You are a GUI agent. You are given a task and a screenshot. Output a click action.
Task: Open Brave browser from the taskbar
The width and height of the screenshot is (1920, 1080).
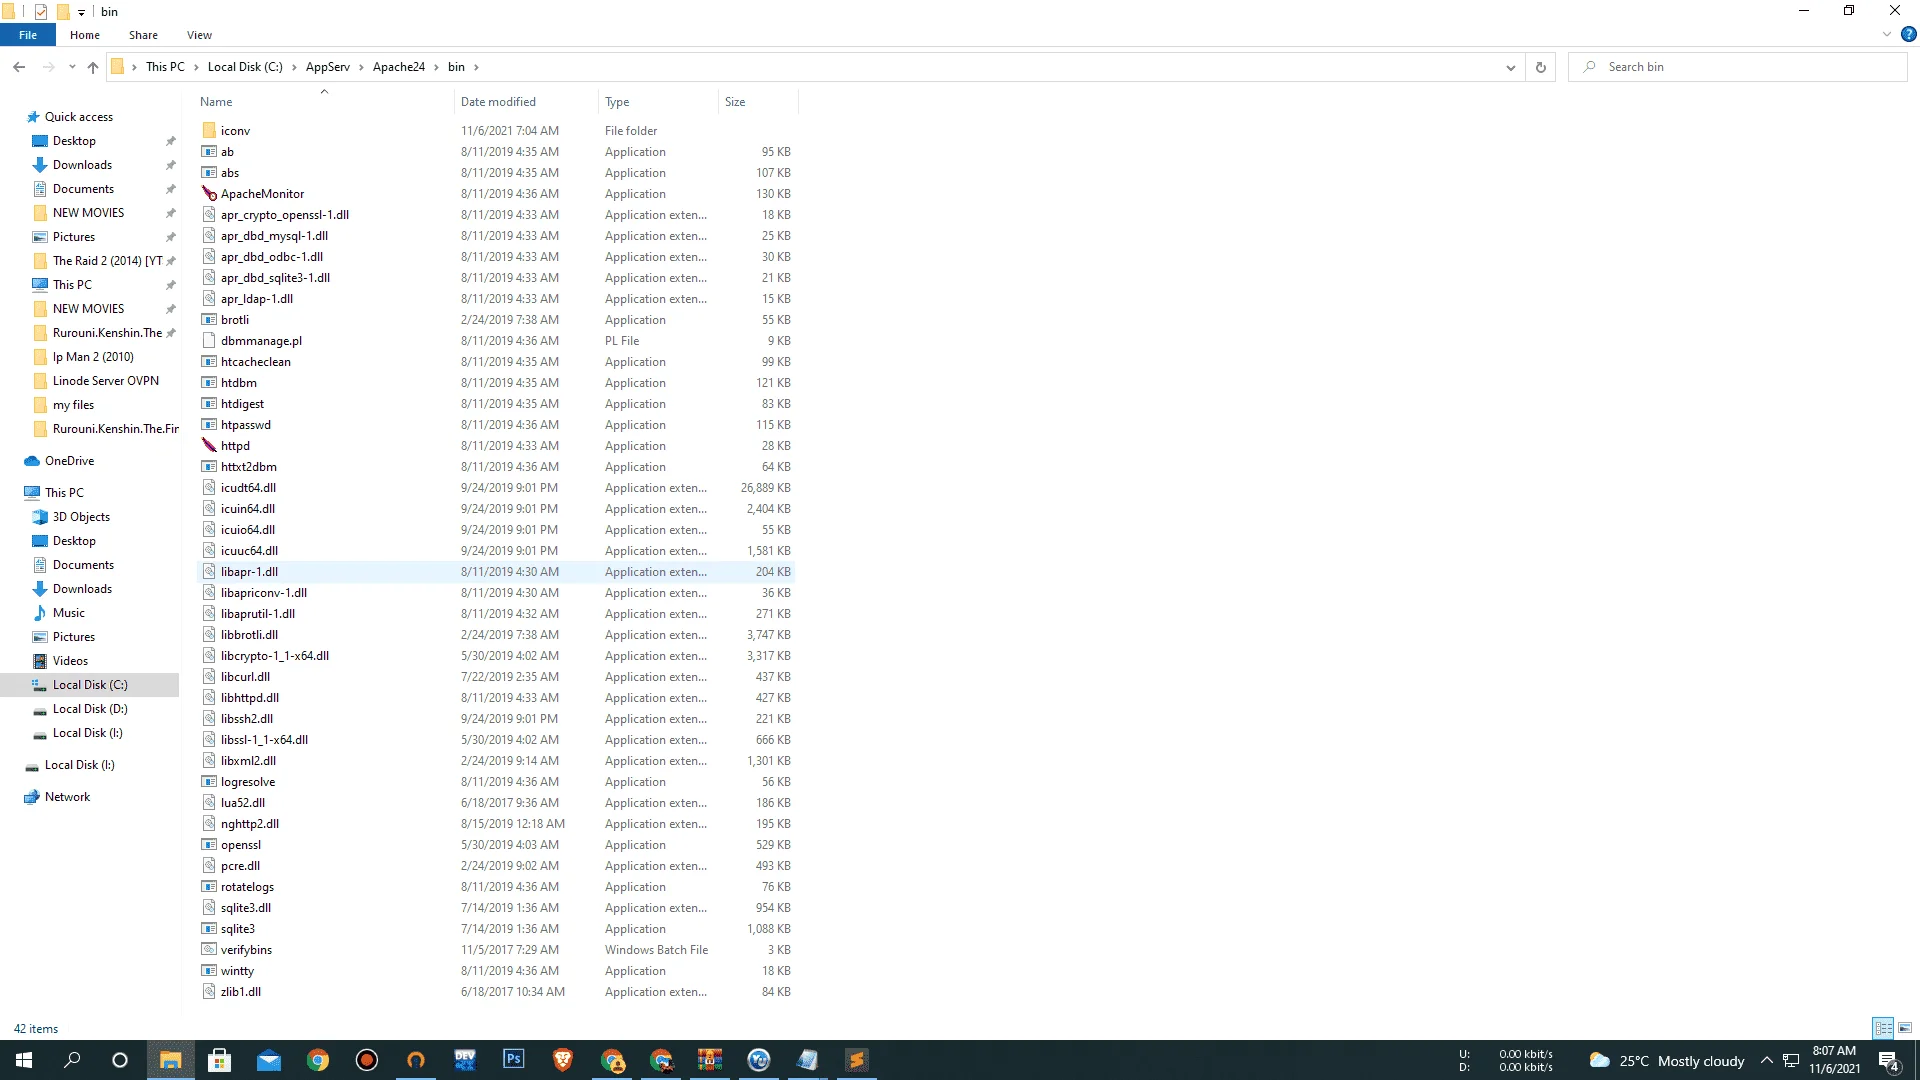coord(563,1060)
